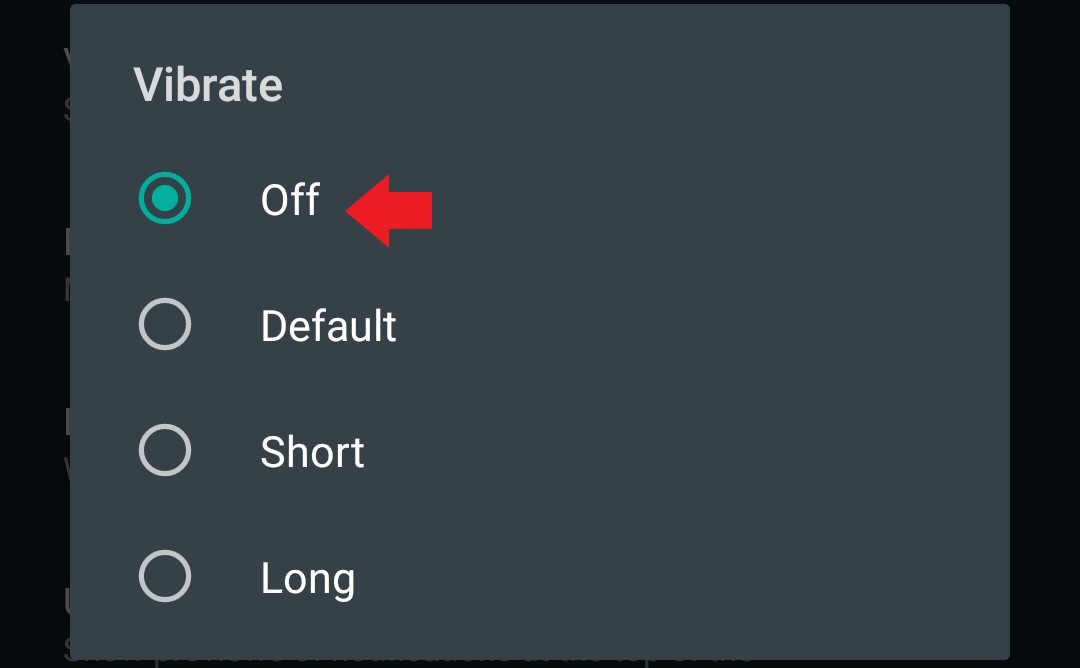Tap empty row space right of Default
Image resolution: width=1080 pixels, height=668 pixels.
point(700,326)
